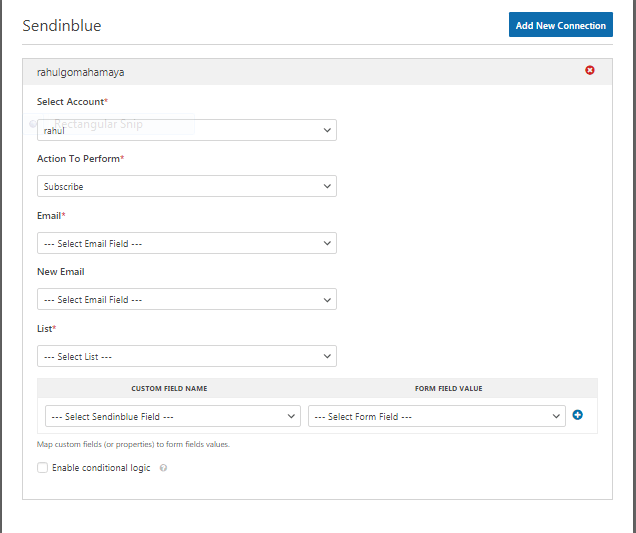Click the Action To Perform label
The width and height of the screenshot is (636, 533).
tap(80, 159)
